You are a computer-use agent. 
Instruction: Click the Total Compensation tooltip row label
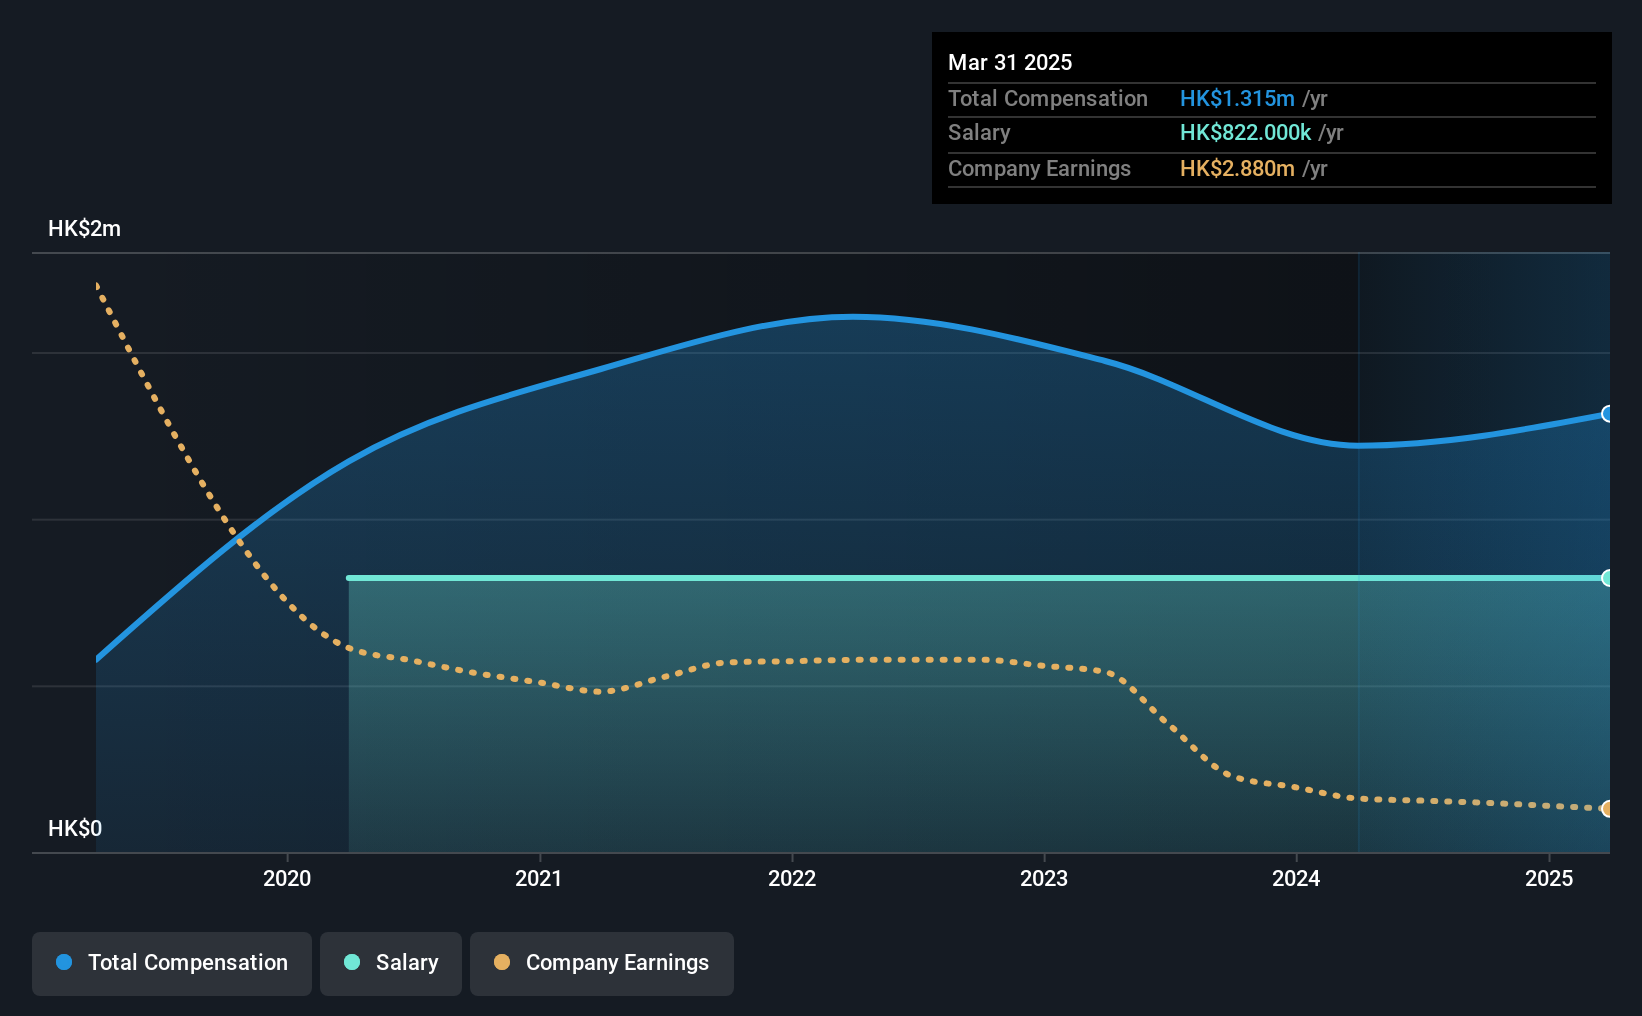1048,99
